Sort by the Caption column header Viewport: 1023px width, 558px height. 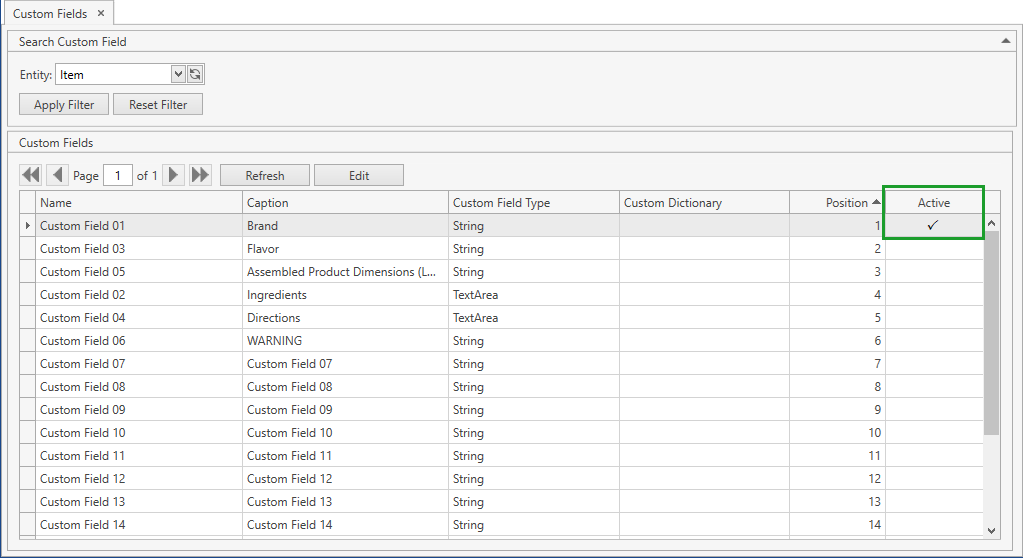click(x=345, y=202)
